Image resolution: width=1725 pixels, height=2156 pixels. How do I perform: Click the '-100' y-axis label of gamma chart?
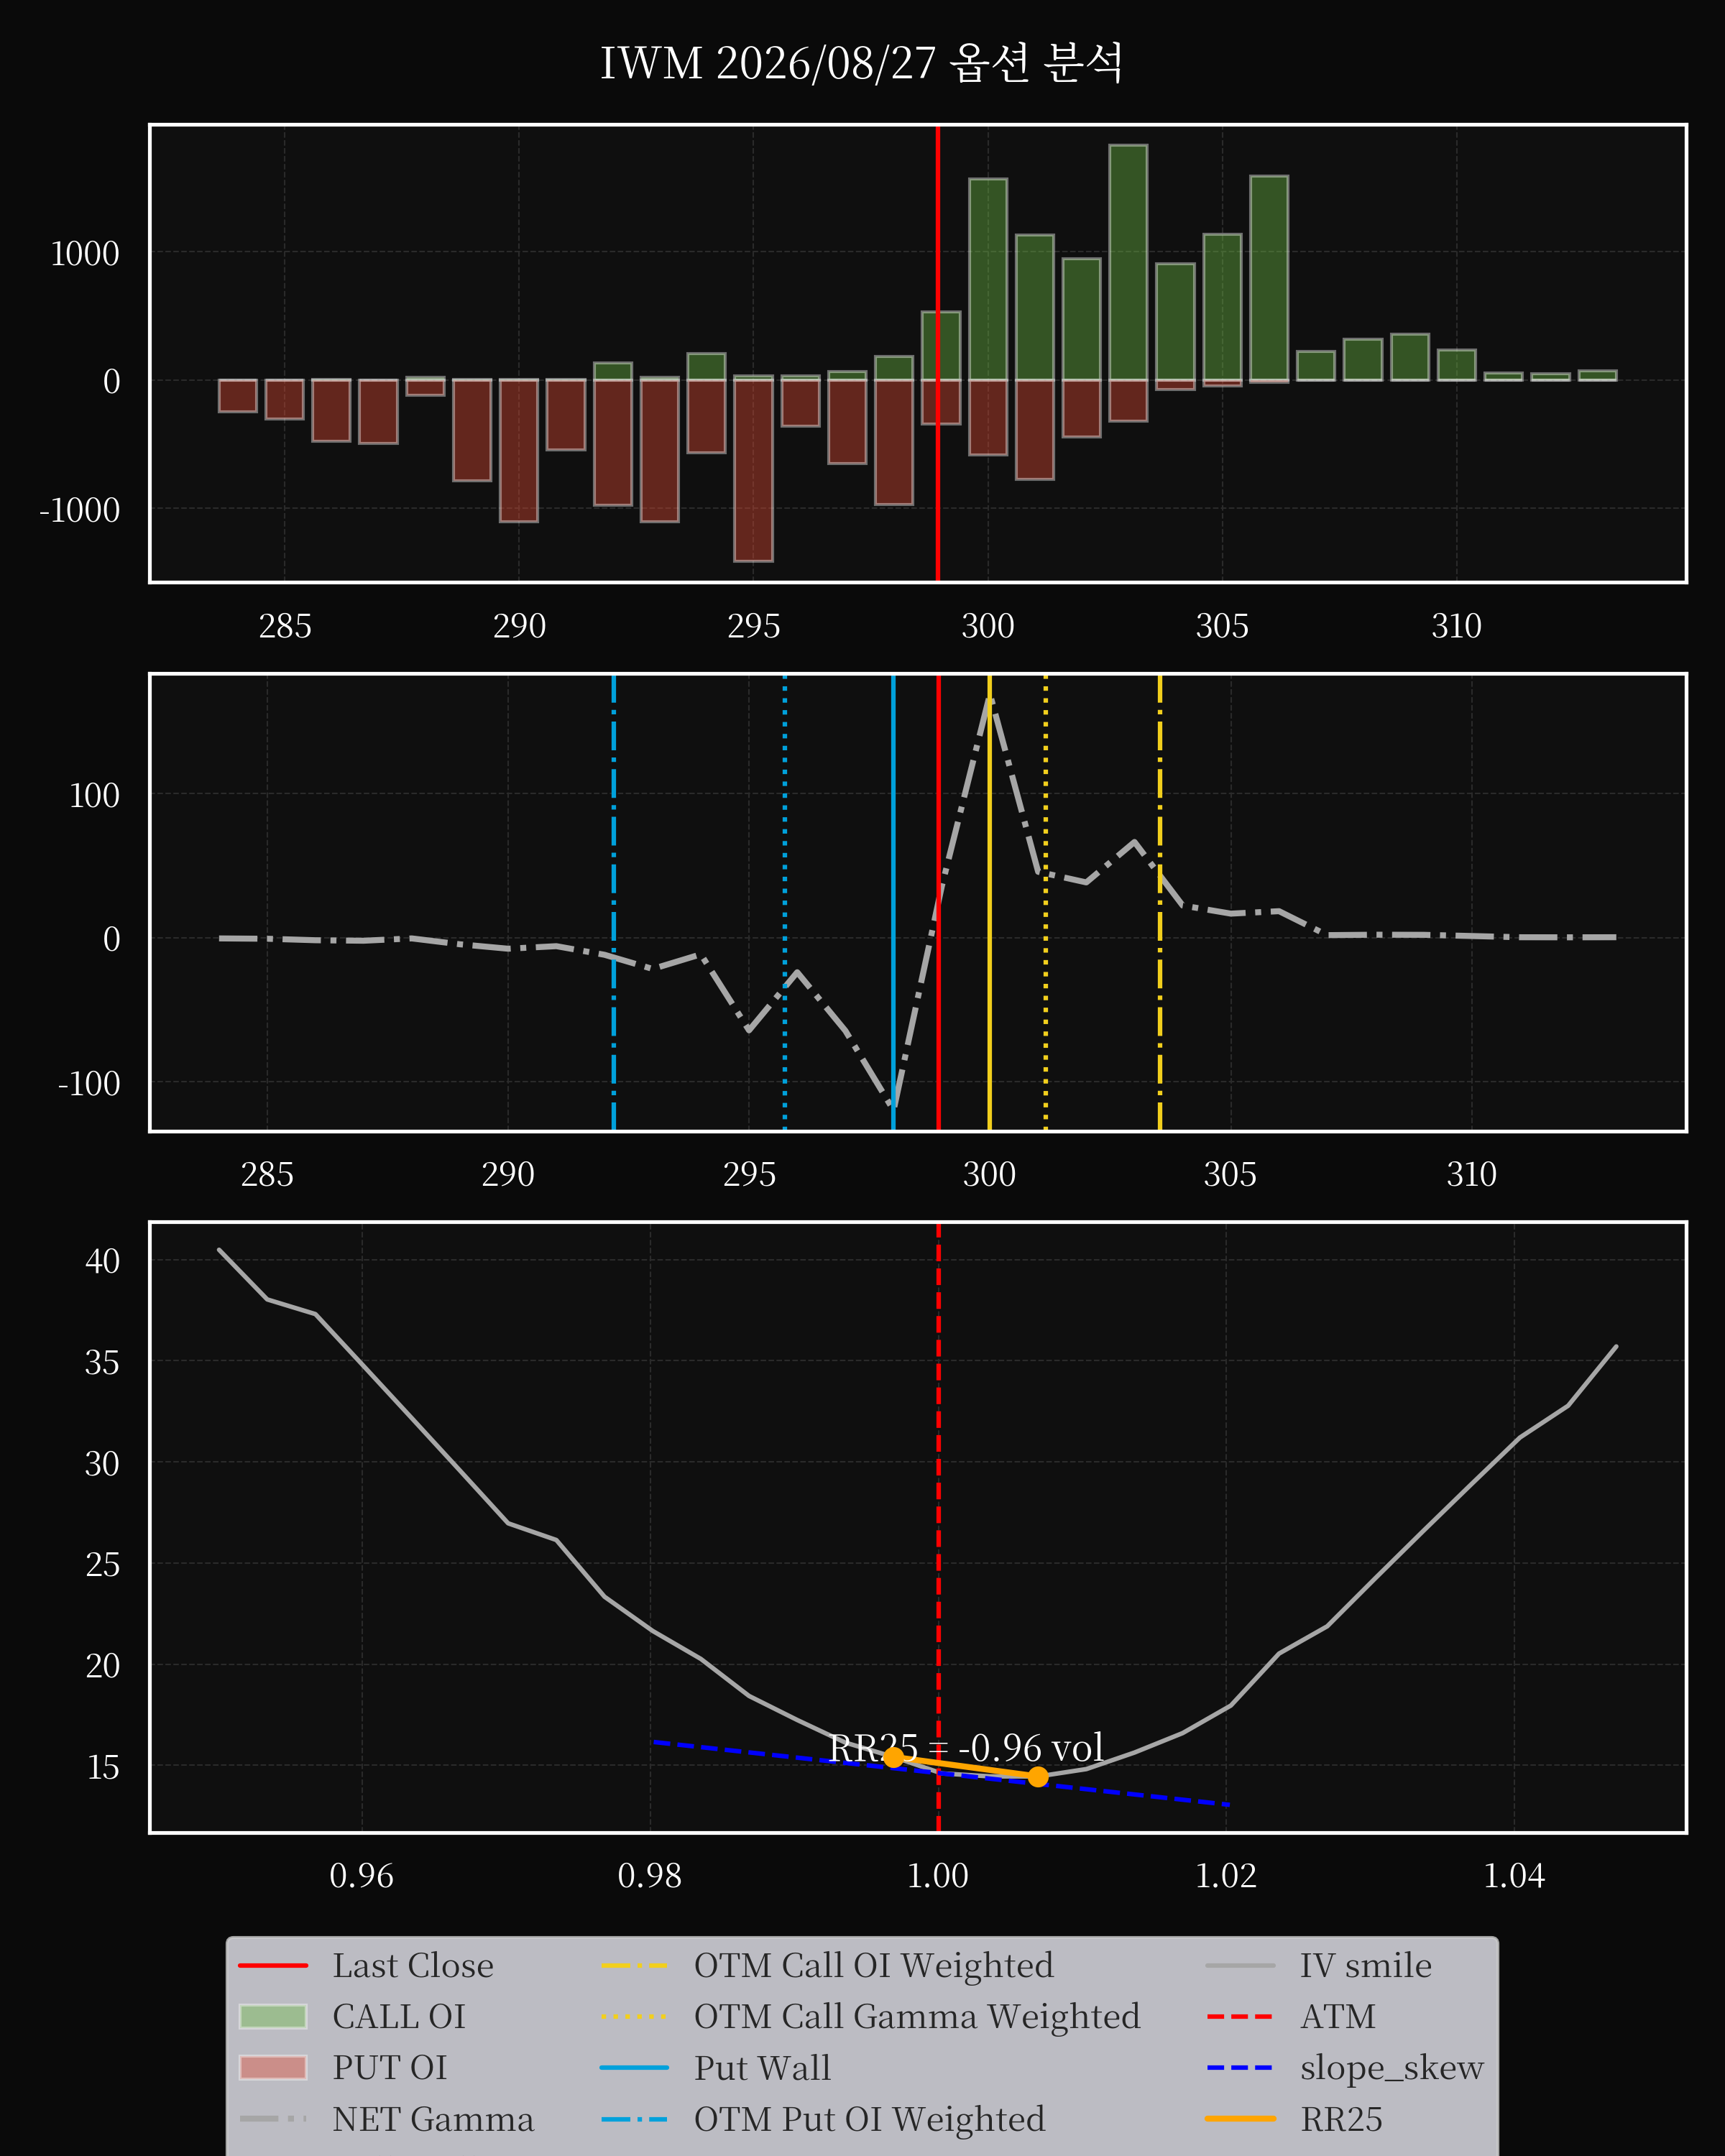click(88, 1083)
